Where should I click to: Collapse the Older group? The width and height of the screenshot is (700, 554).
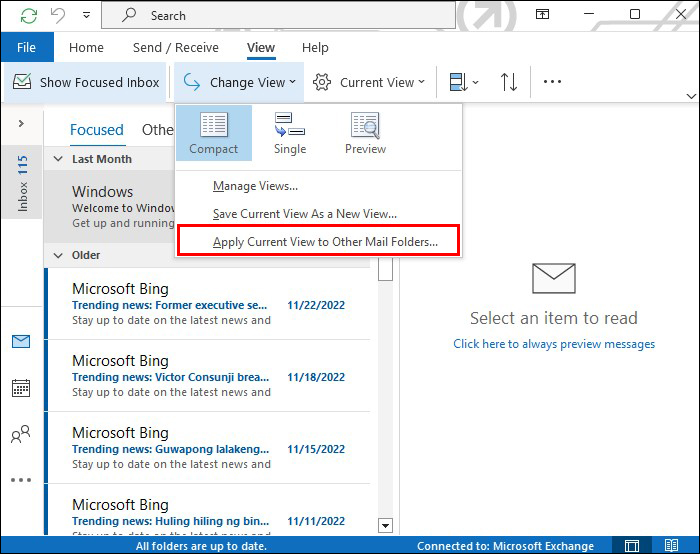click(58, 255)
